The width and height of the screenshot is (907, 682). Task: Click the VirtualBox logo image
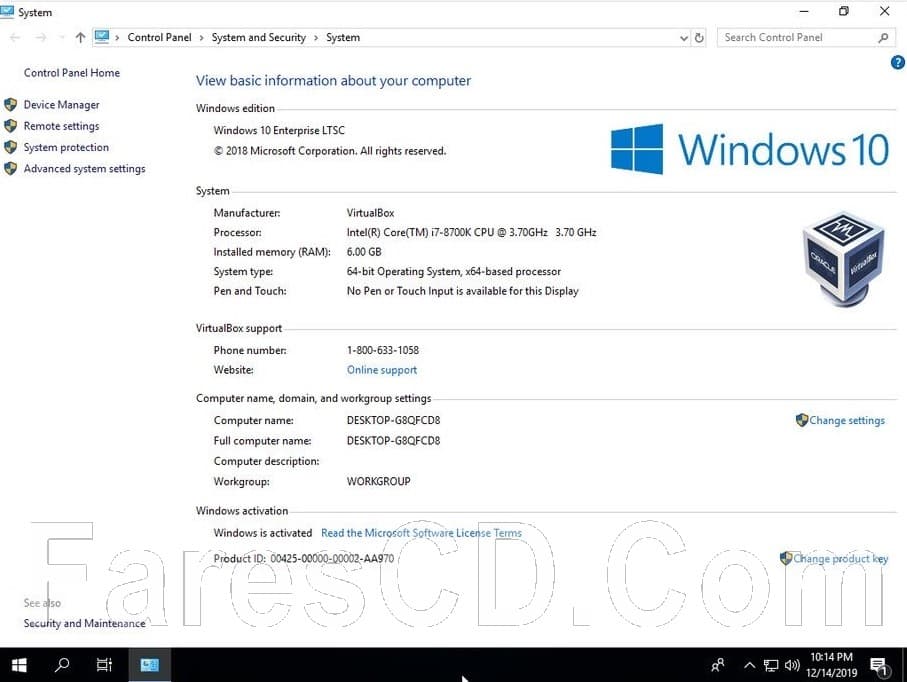pos(844,259)
